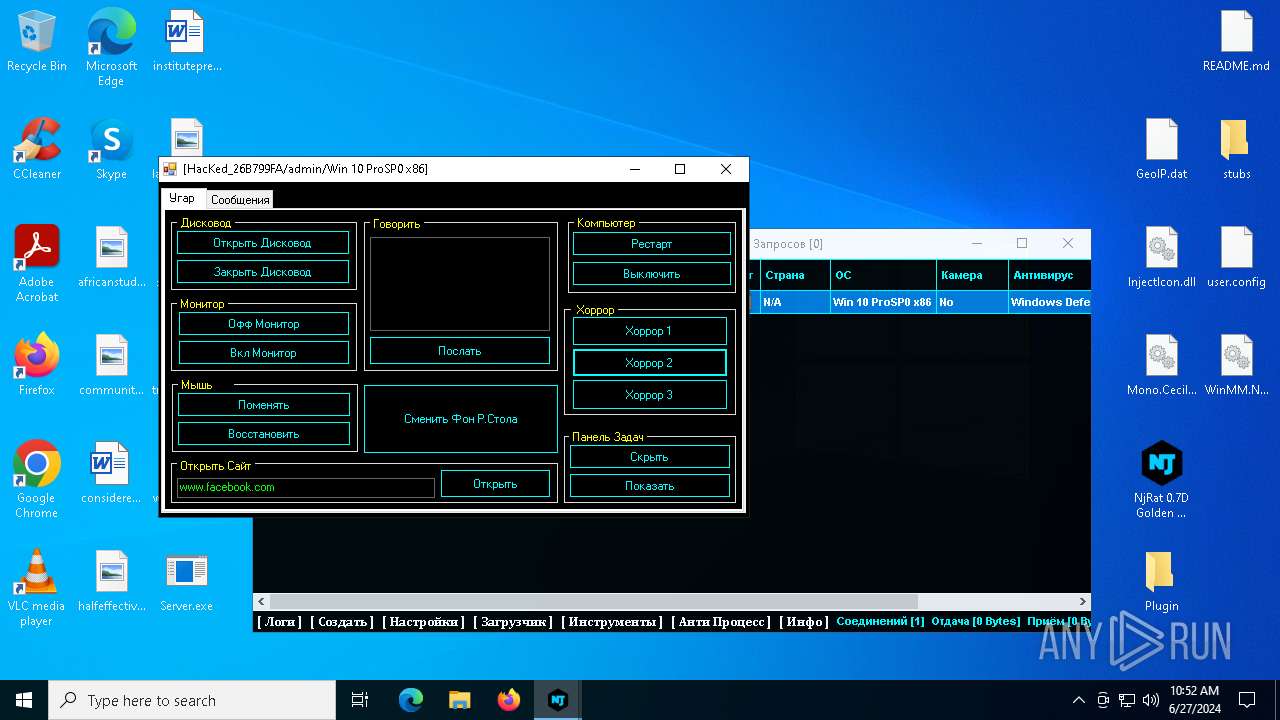Click the Страна column header
1280x720 pixels.
(x=795, y=275)
